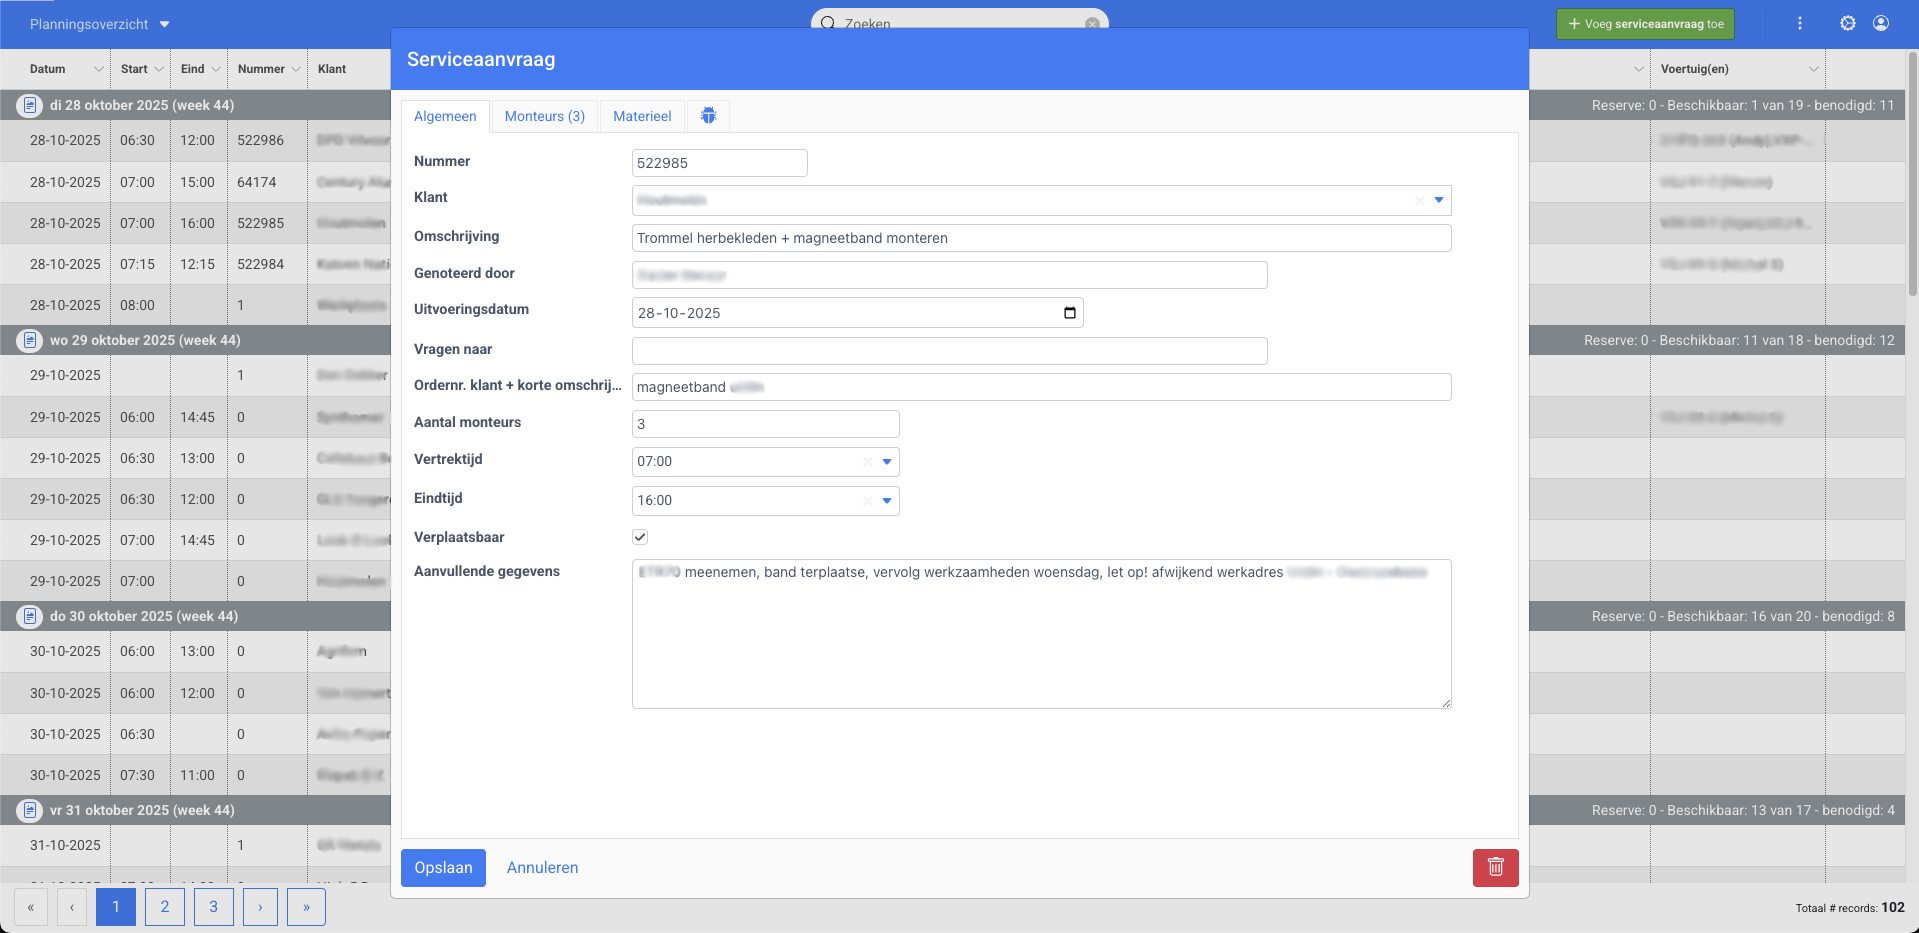Click the document icon for di 28 oktober
Image resolution: width=1919 pixels, height=933 pixels.
click(30, 105)
